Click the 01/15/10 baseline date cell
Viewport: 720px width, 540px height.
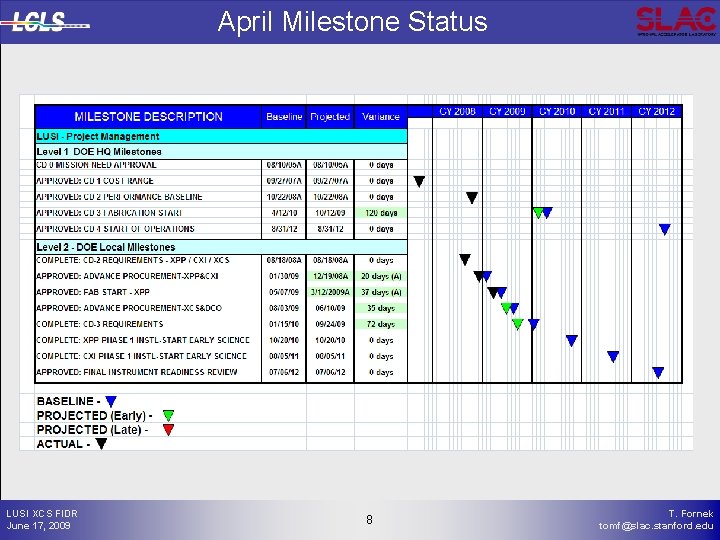[284, 324]
